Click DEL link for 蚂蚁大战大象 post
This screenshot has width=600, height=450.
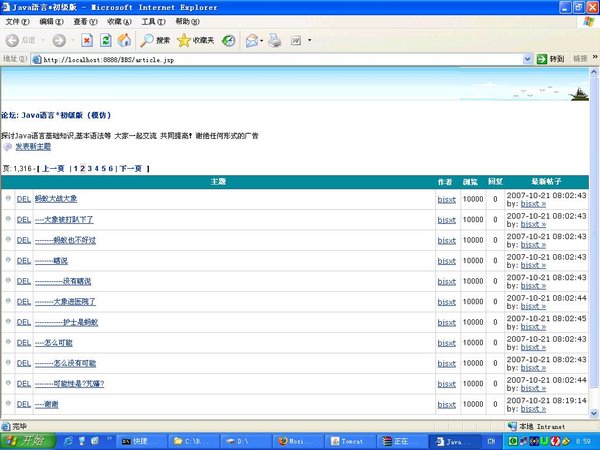coord(23,199)
